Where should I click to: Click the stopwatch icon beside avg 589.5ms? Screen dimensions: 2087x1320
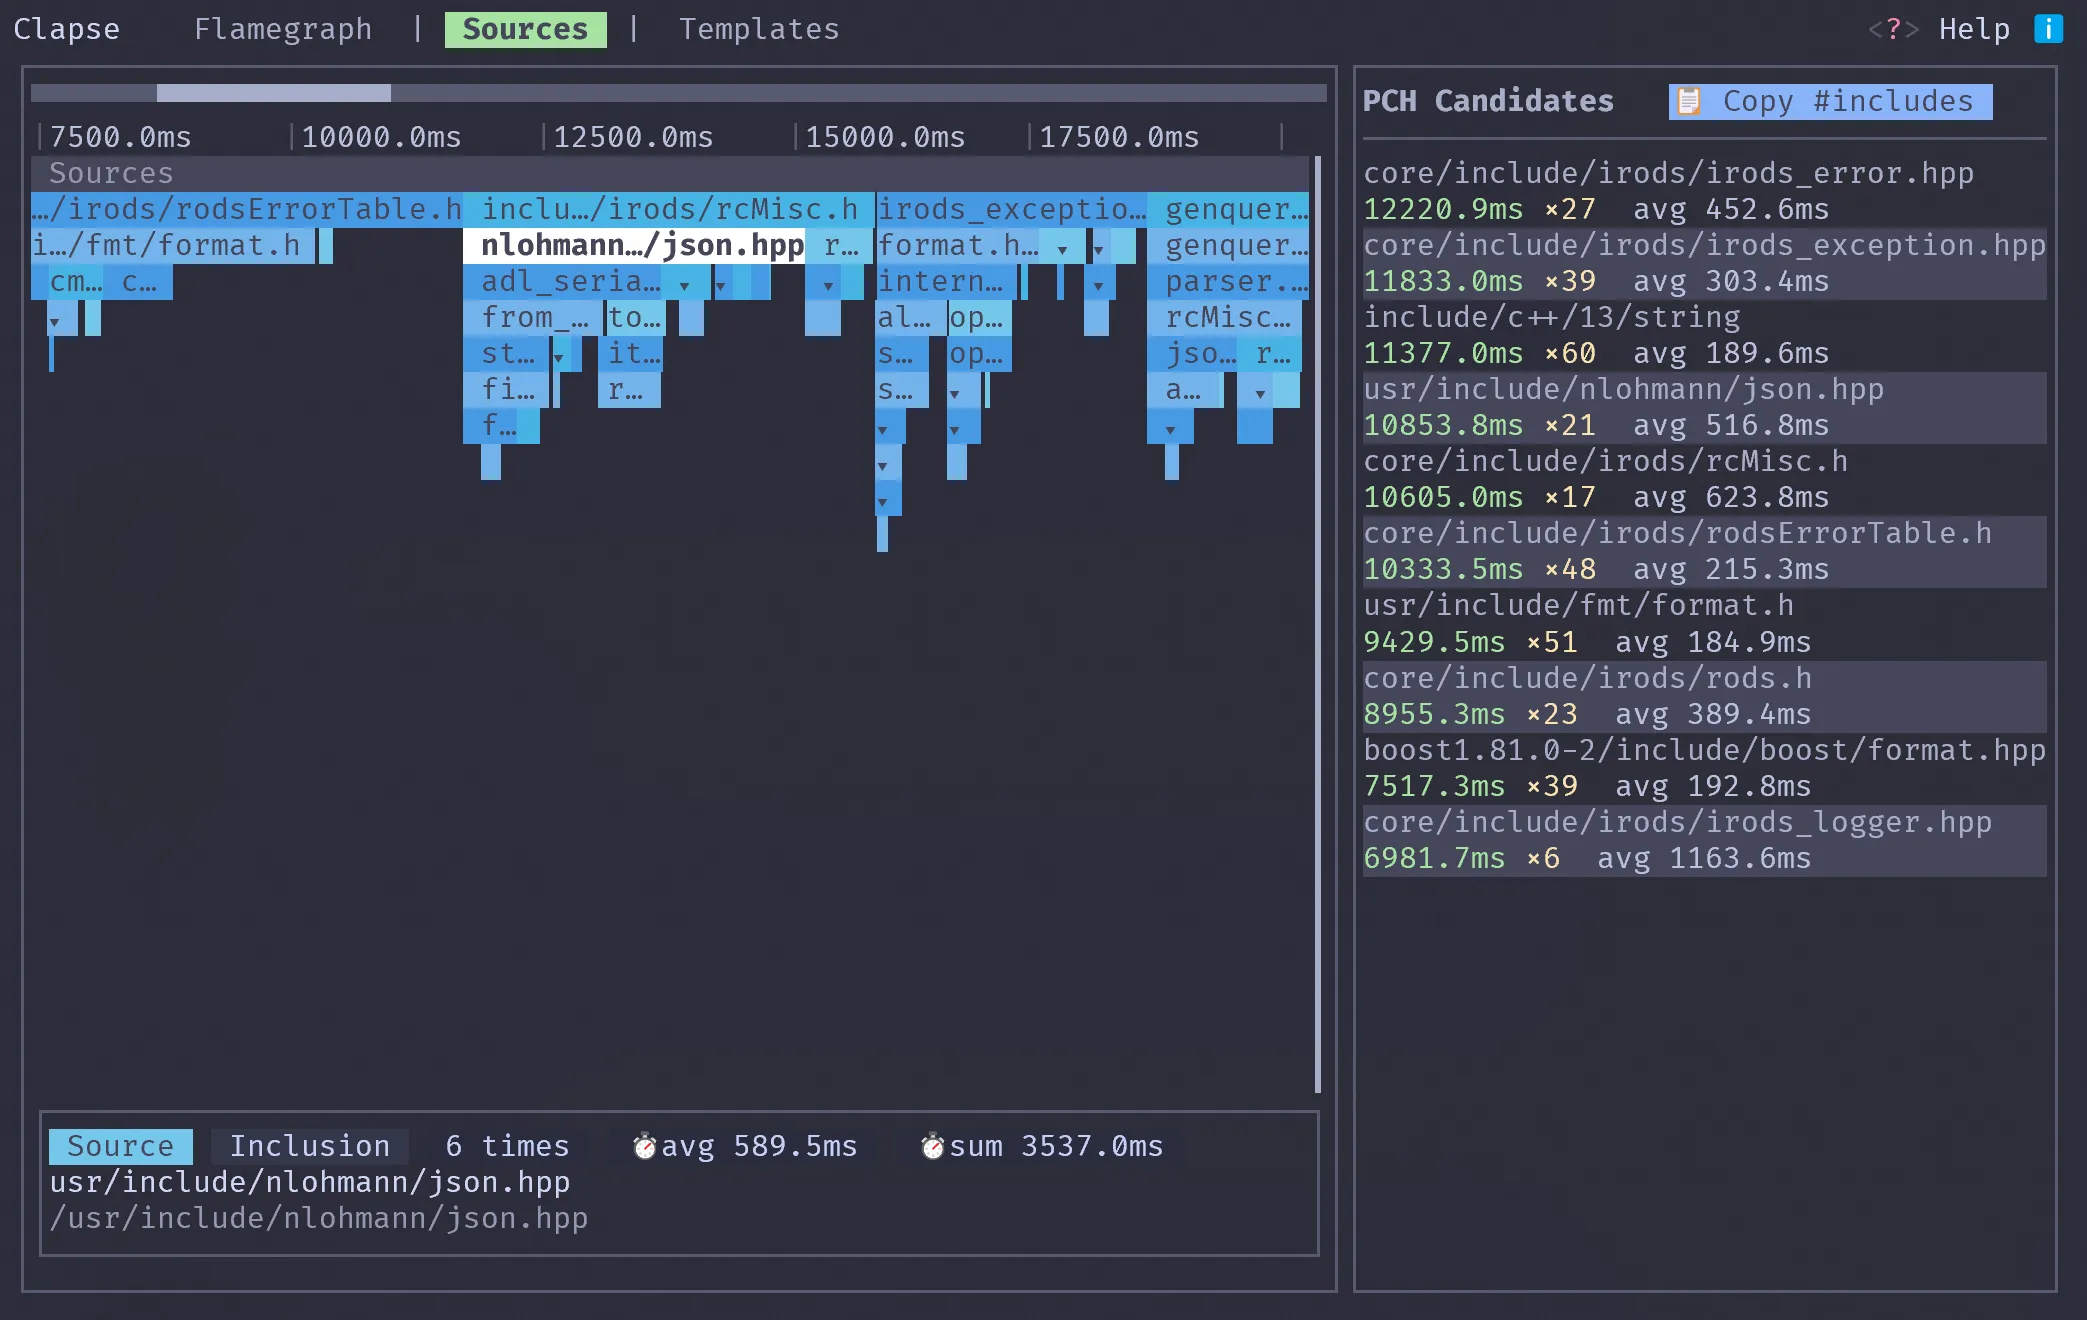click(x=645, y=1146)
